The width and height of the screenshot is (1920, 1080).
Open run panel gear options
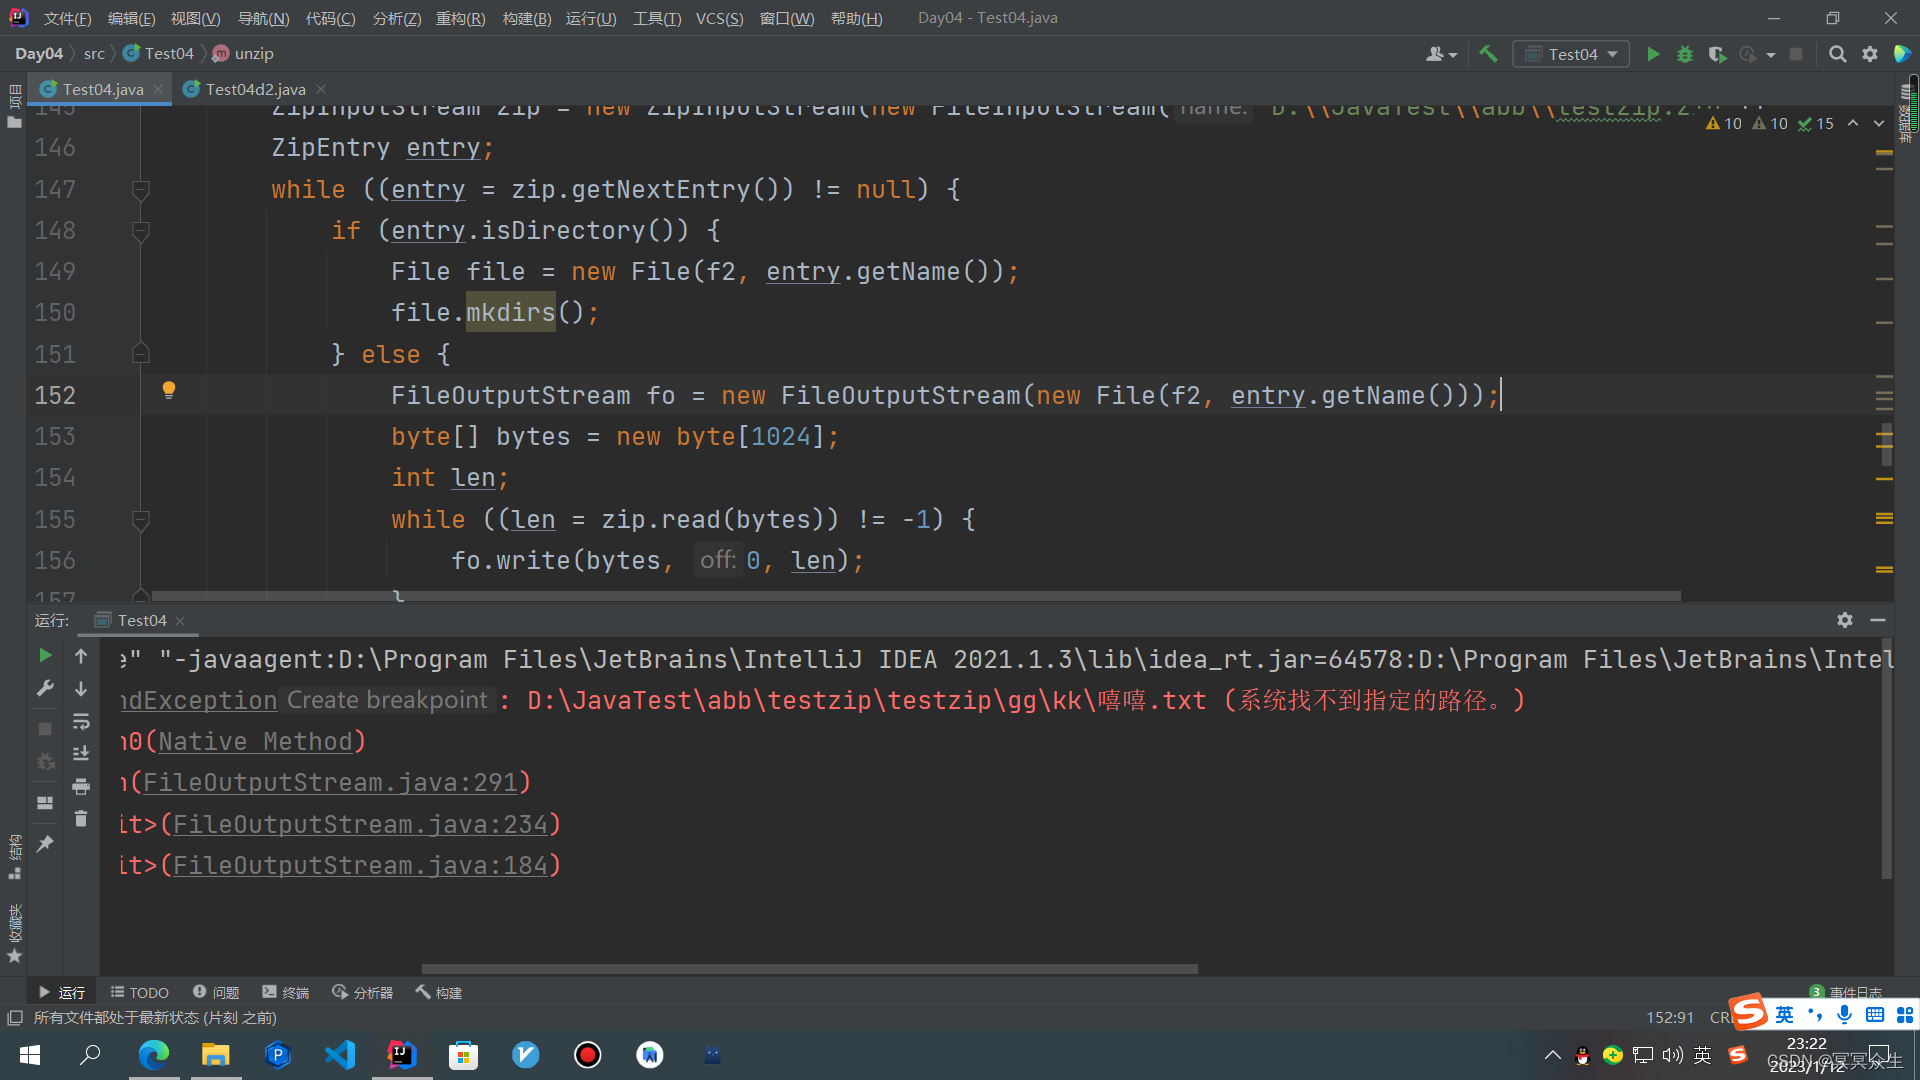click(1845, 620)
